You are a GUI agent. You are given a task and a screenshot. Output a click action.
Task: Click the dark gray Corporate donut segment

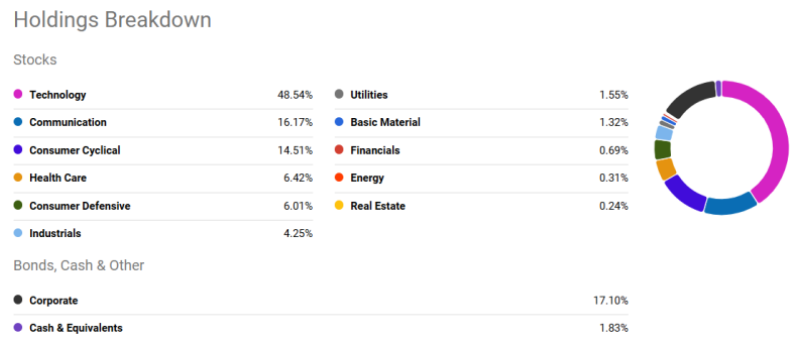pos(688,99)
